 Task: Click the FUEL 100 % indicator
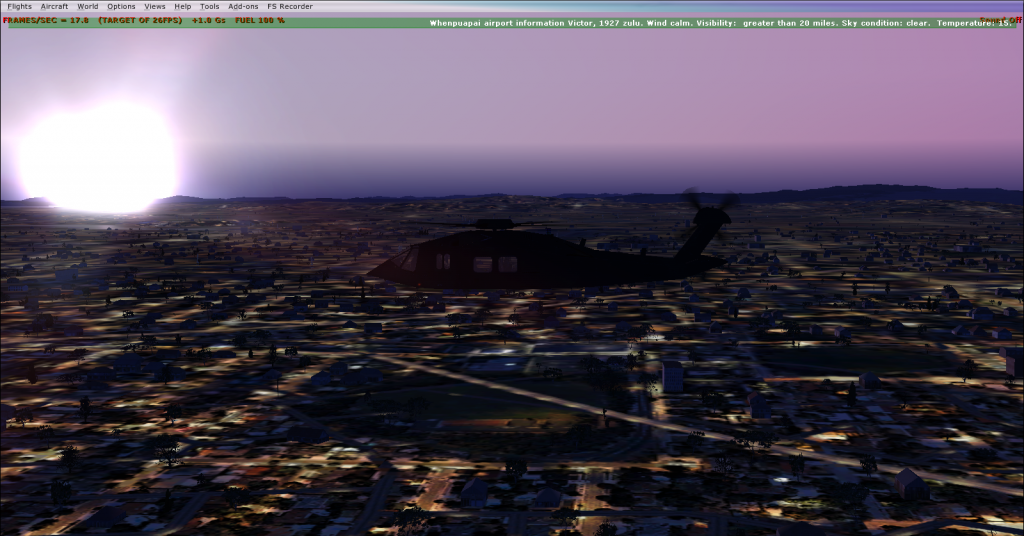260,20
